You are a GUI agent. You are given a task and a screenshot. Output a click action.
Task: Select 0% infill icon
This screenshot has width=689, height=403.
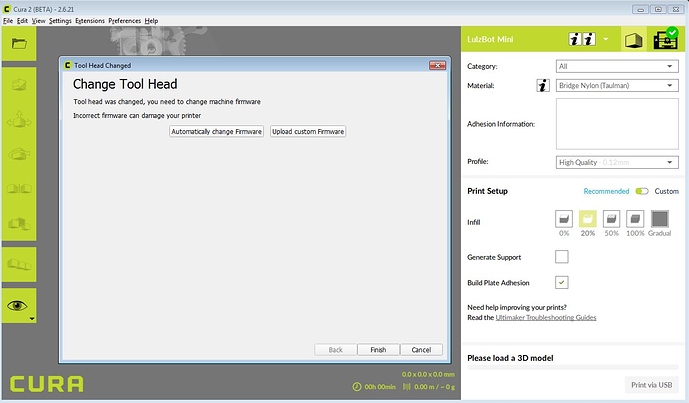coord(564,218)
